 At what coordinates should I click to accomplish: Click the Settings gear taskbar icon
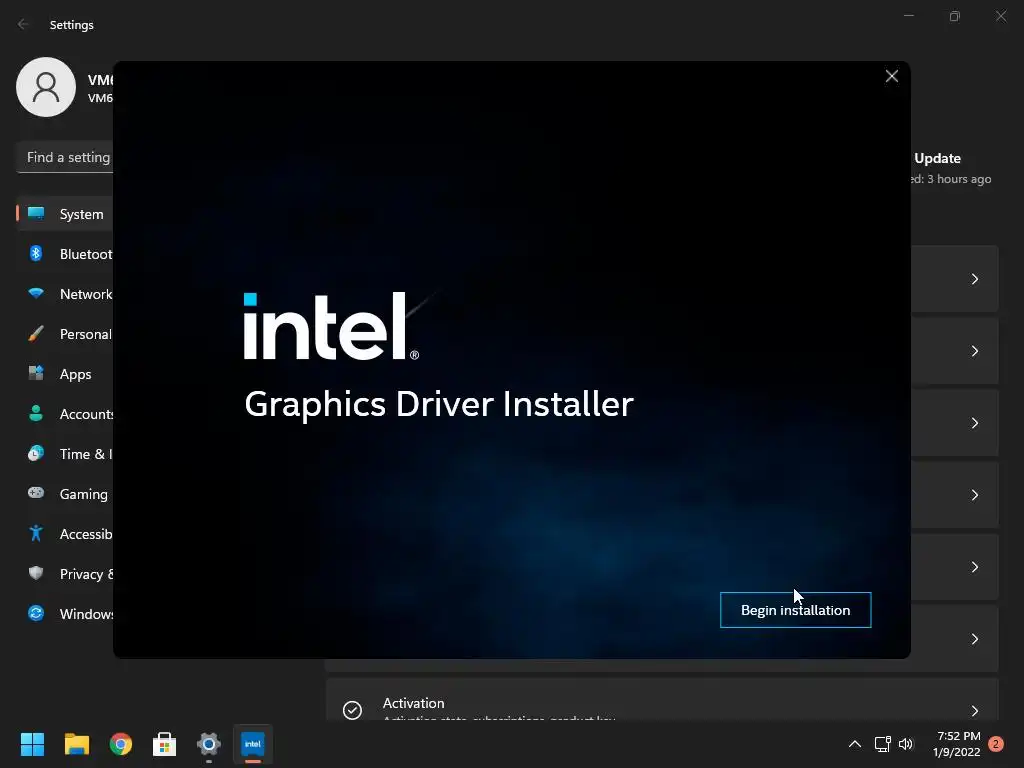209,744
